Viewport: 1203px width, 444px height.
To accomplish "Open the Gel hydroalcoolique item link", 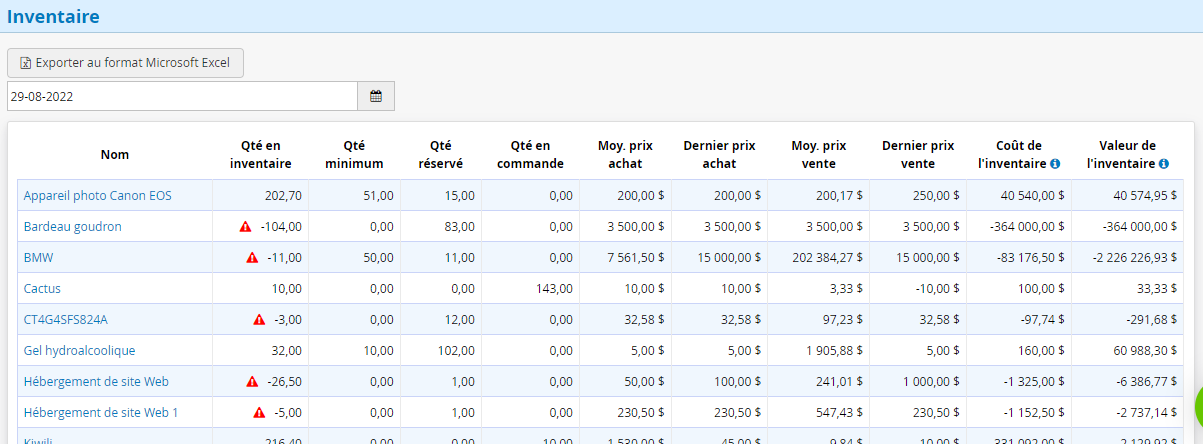I will point(79,351).
